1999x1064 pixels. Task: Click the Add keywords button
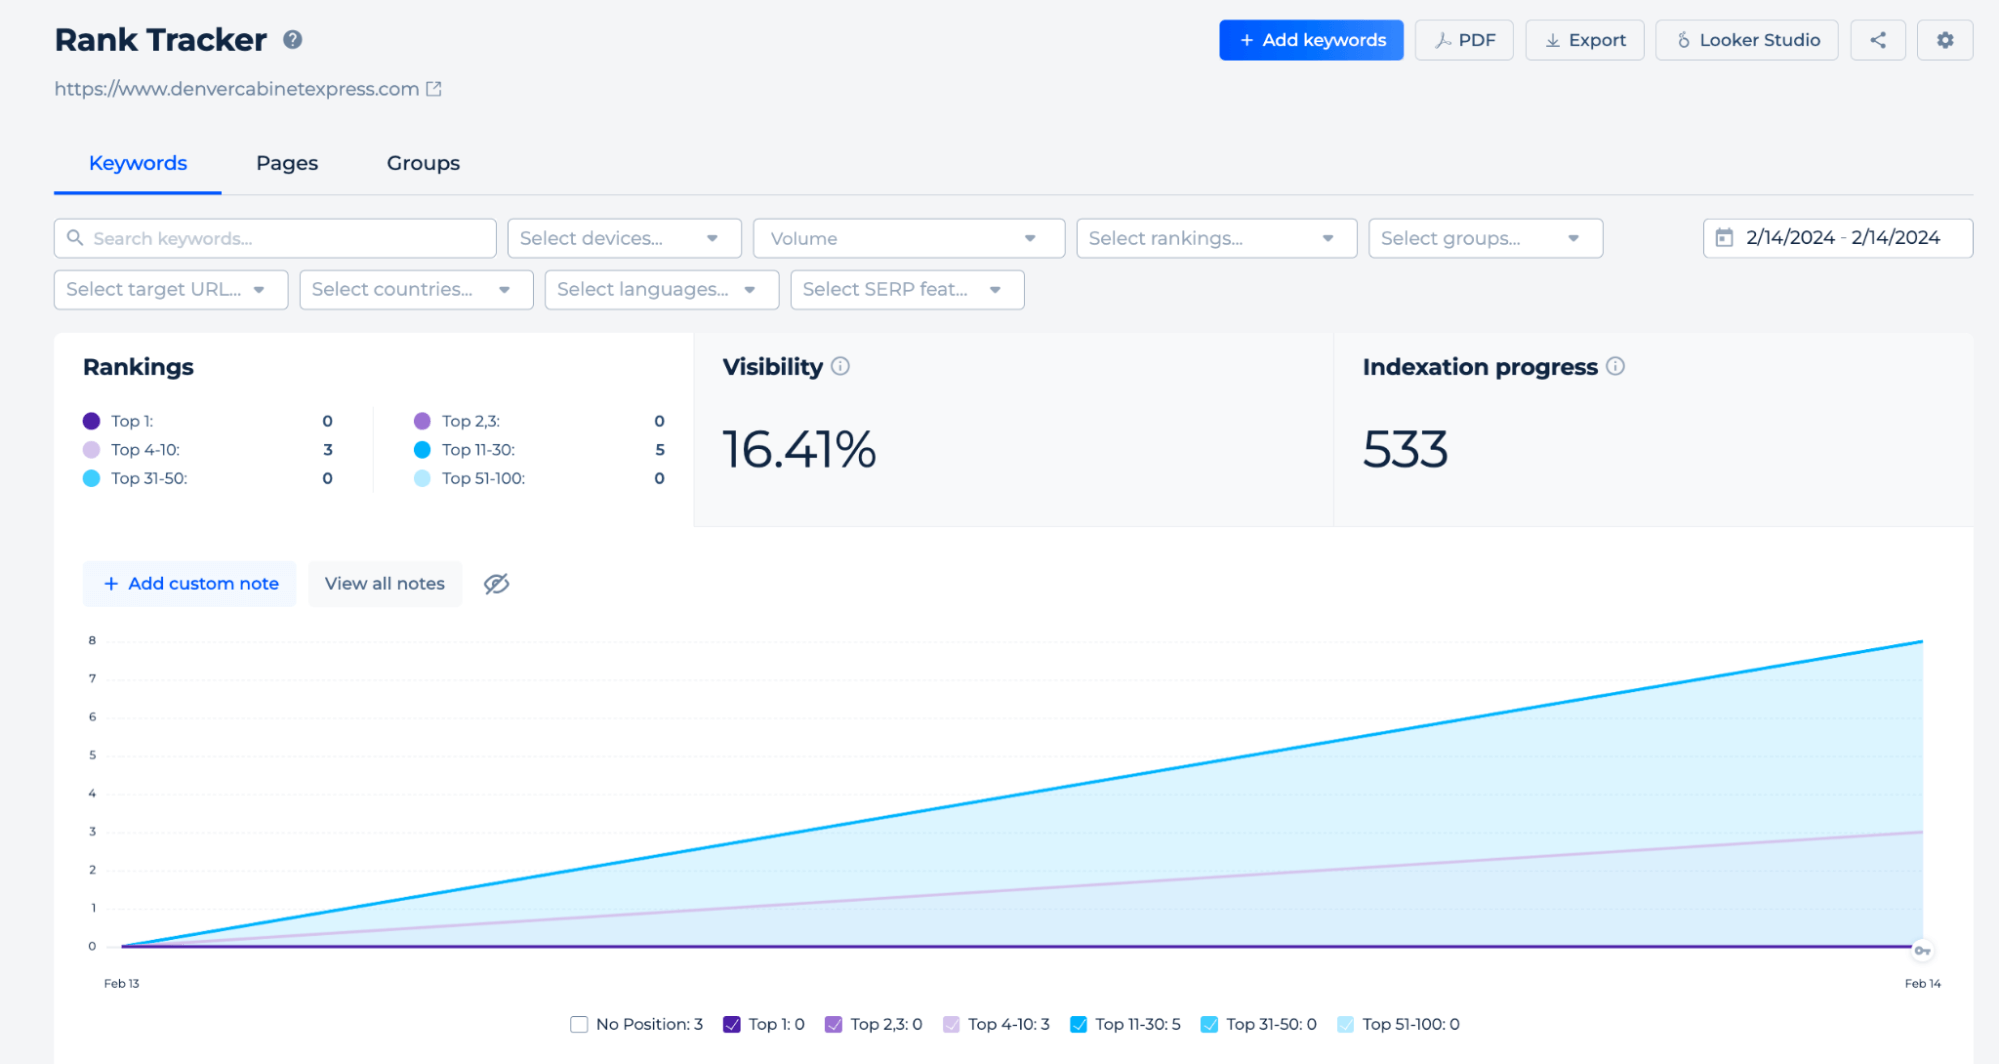coord(1311,40)
